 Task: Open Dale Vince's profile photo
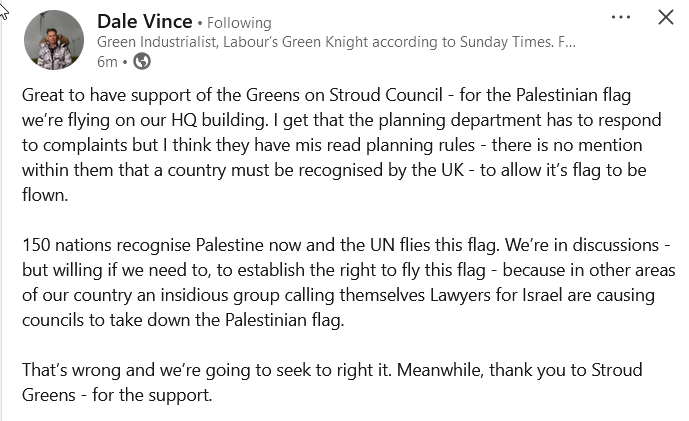tap(54, 40)
